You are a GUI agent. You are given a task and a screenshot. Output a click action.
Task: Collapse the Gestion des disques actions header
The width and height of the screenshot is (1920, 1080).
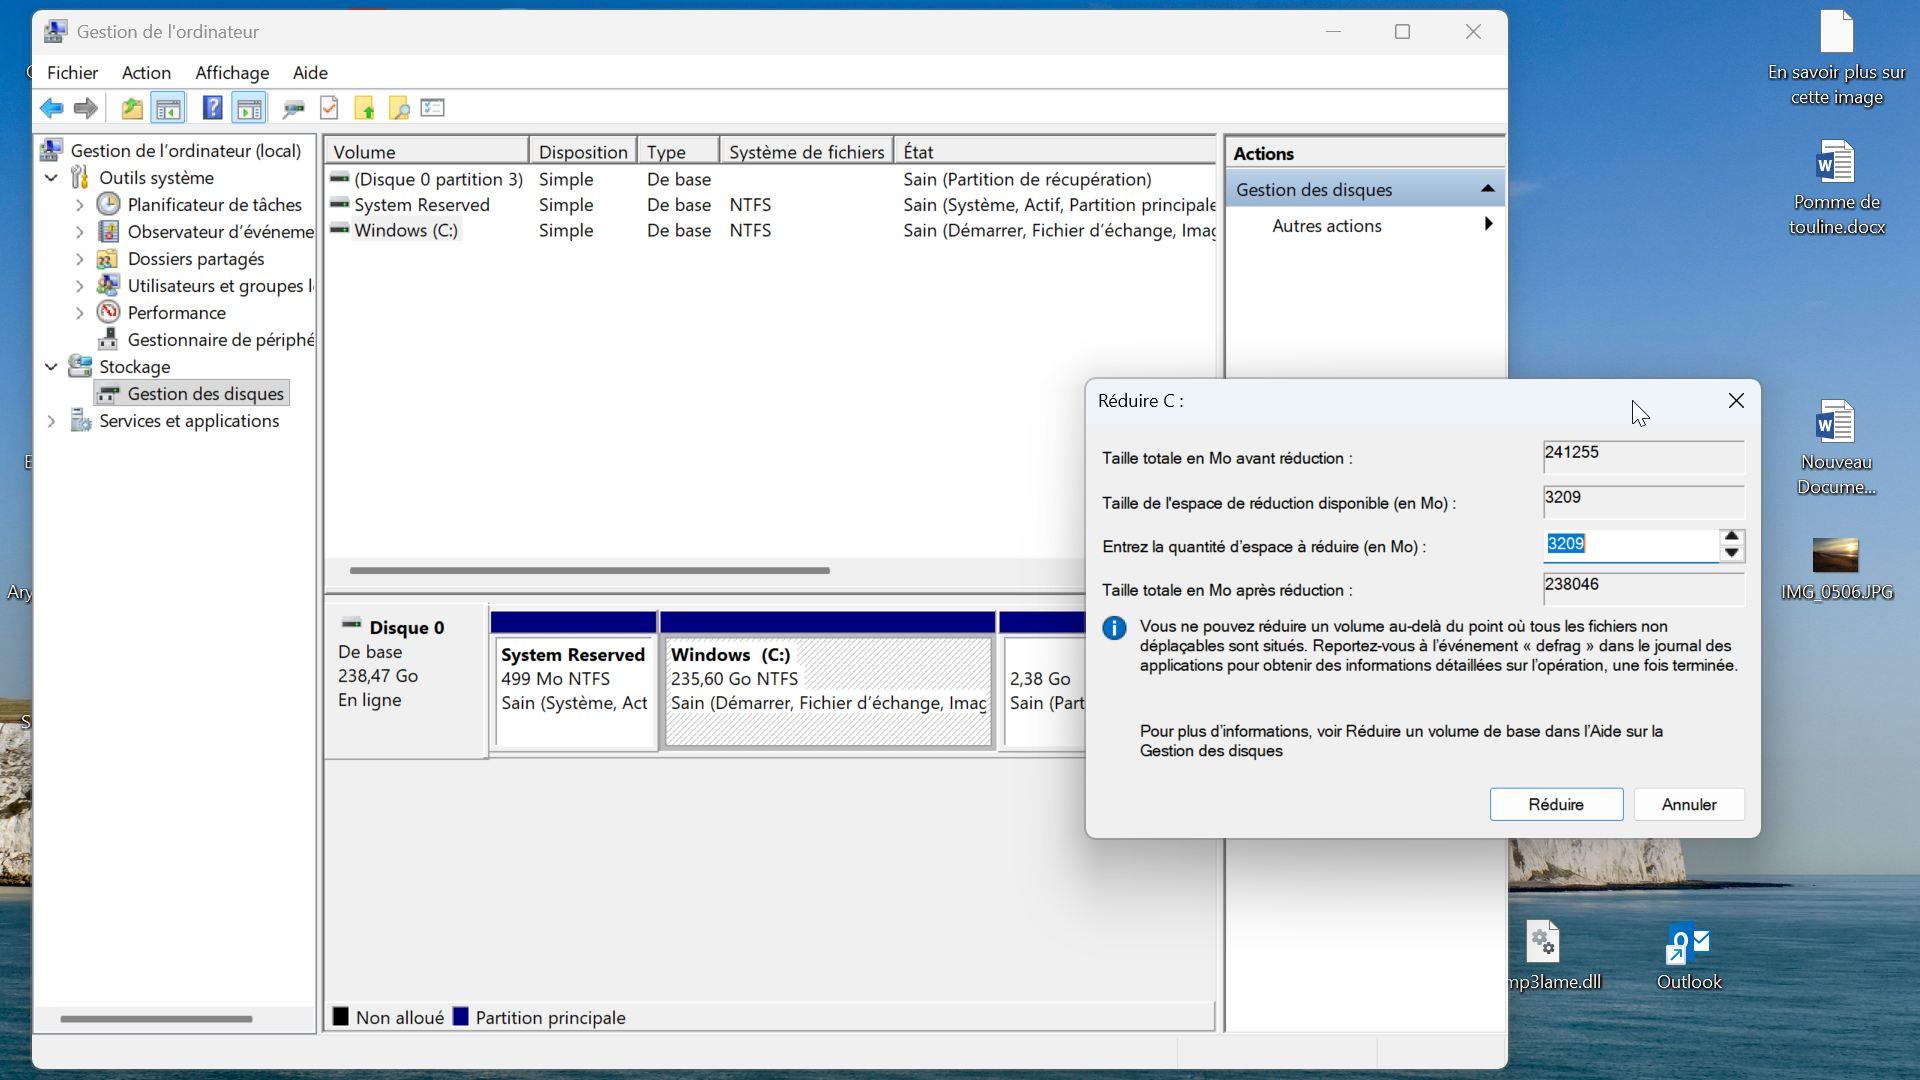pos(1487,189)
